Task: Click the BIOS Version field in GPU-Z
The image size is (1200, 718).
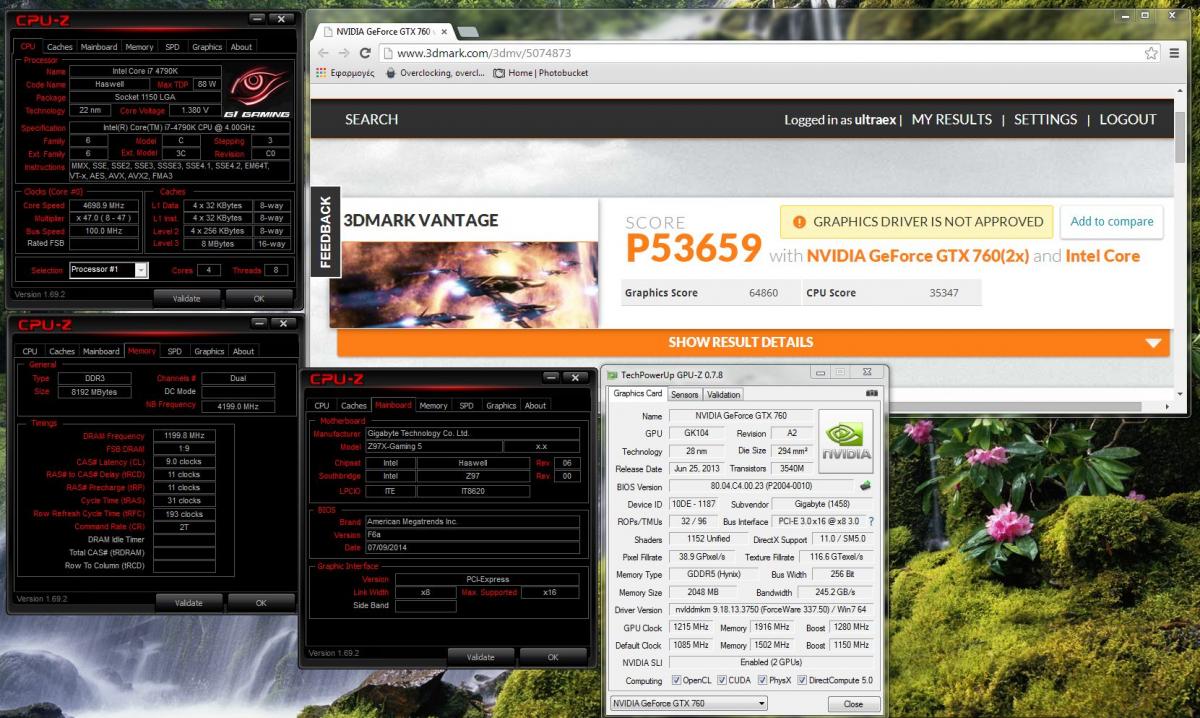Action: [x=762, y=486]
